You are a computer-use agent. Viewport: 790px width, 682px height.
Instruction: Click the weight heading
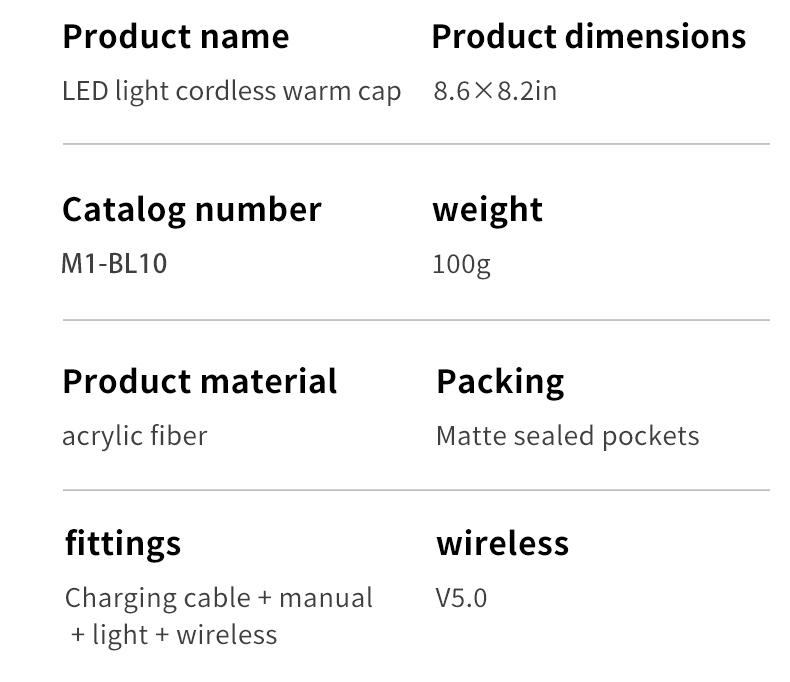click(x=488, y=210)
